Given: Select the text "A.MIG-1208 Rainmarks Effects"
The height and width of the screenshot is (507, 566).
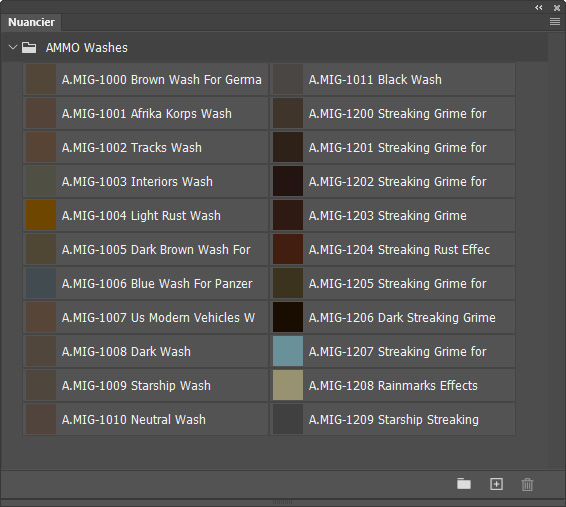Looking at the screenshot, I should point(393,385).
